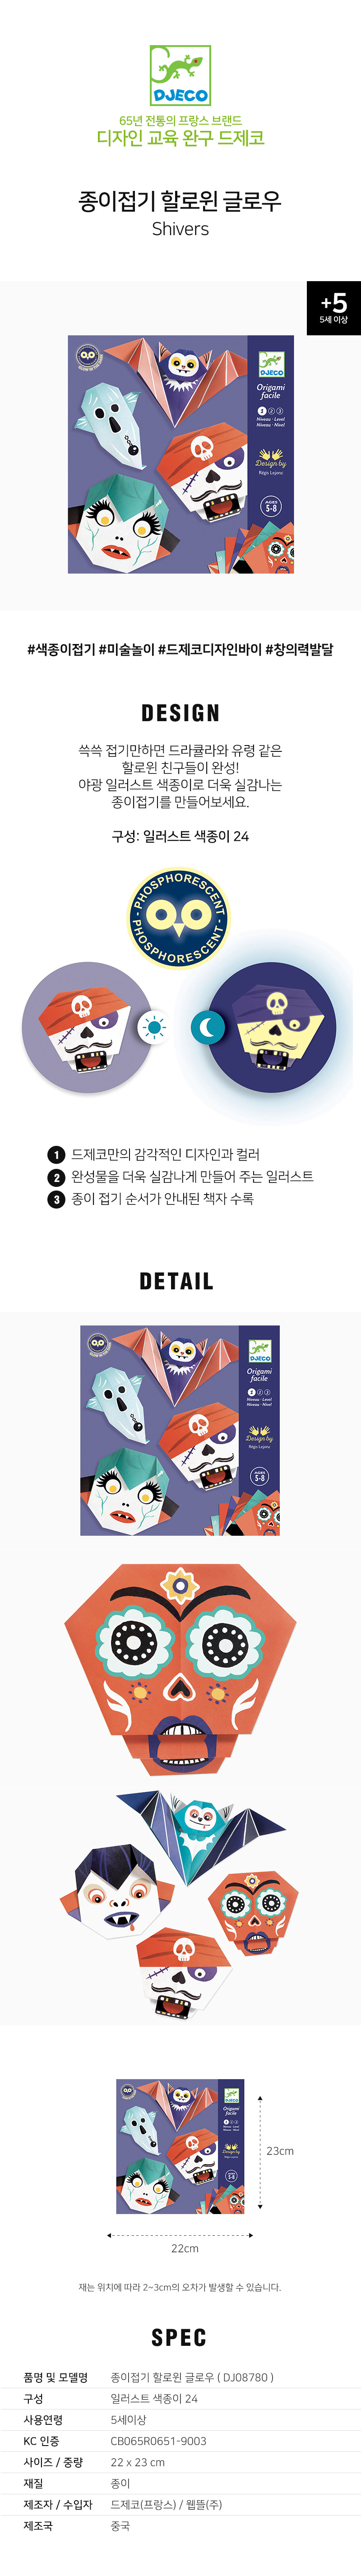Click the numbered circle 1 bullet

click(57, 1154)
